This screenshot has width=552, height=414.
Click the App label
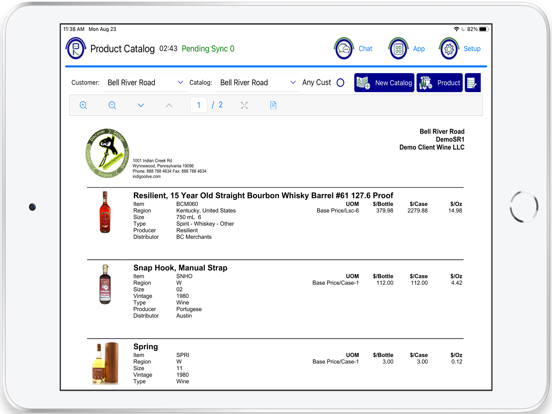(x=419, y=49)
